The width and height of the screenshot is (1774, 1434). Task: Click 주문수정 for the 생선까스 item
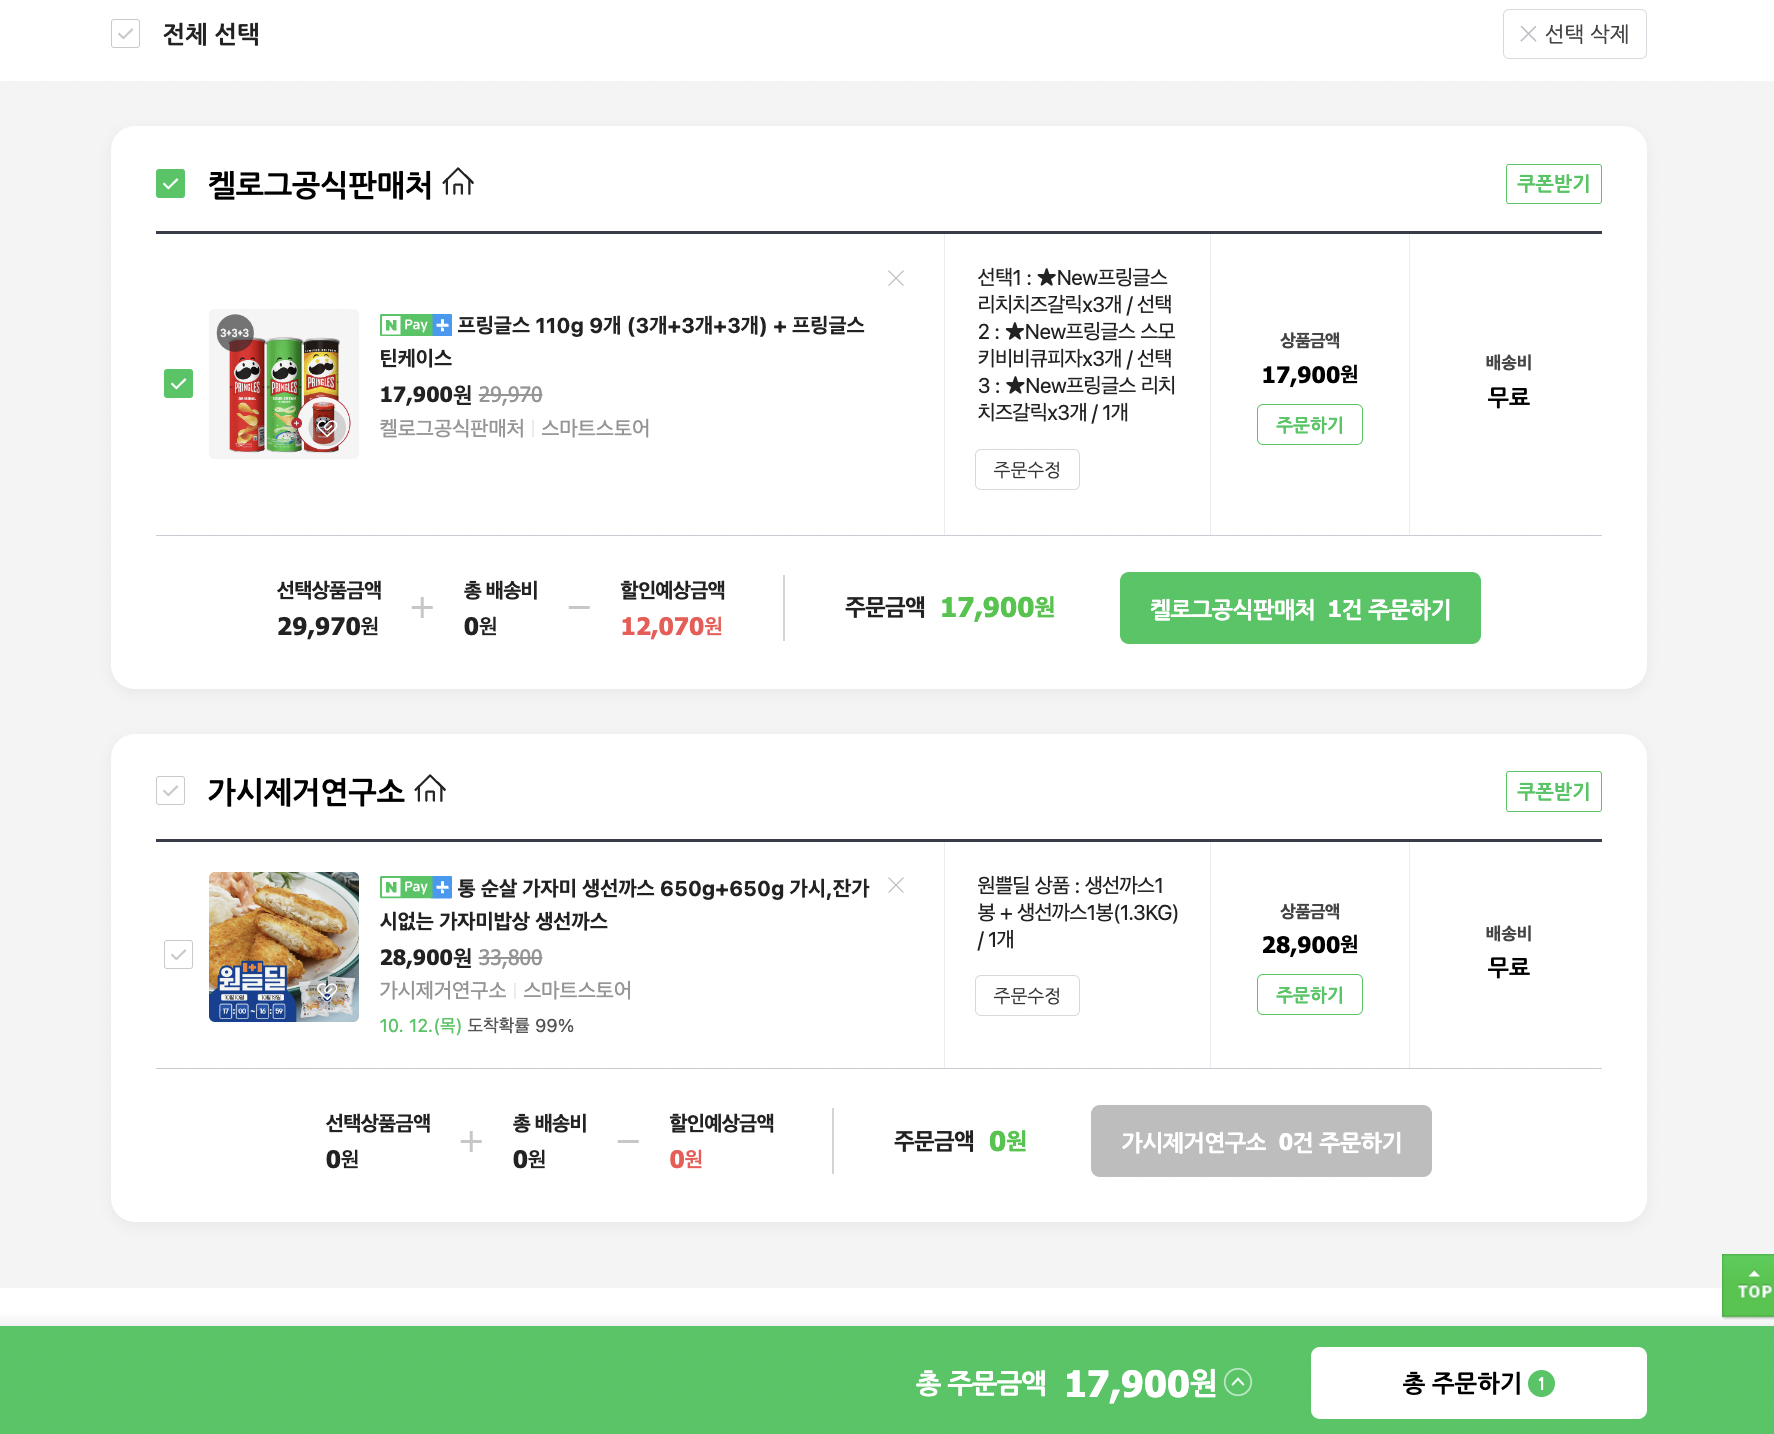coord(1027,995)
